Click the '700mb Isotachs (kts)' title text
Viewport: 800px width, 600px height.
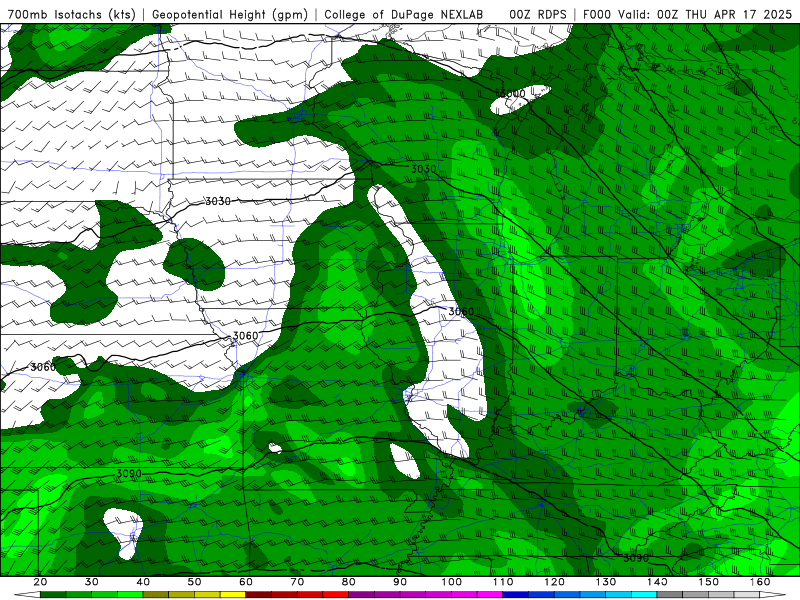click(72, 15)
